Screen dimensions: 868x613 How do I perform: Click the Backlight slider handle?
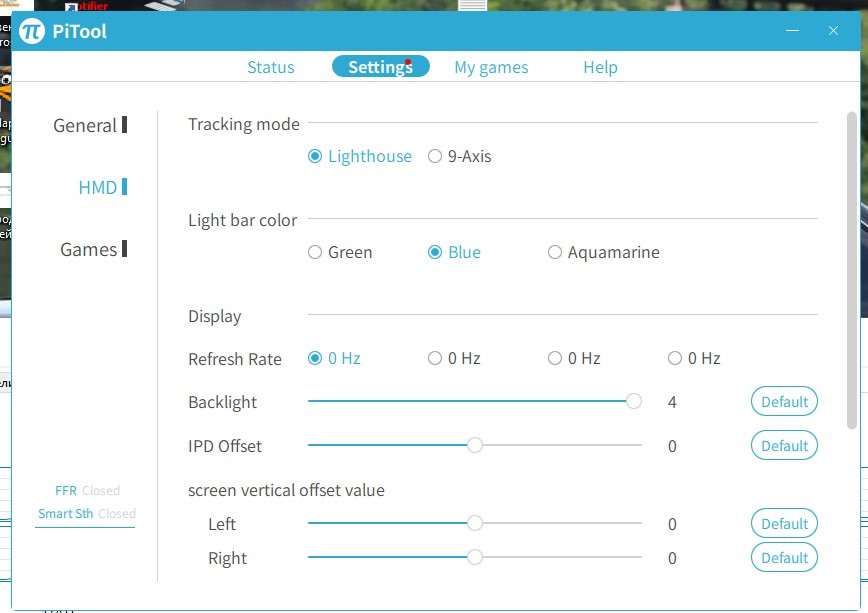click(x=634, y=401)
